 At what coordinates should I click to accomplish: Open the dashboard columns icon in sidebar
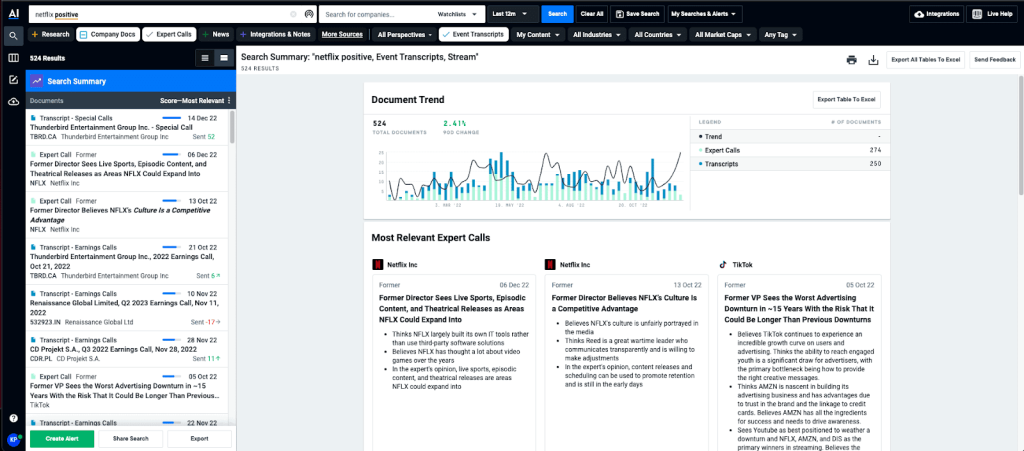coord(13,58)
